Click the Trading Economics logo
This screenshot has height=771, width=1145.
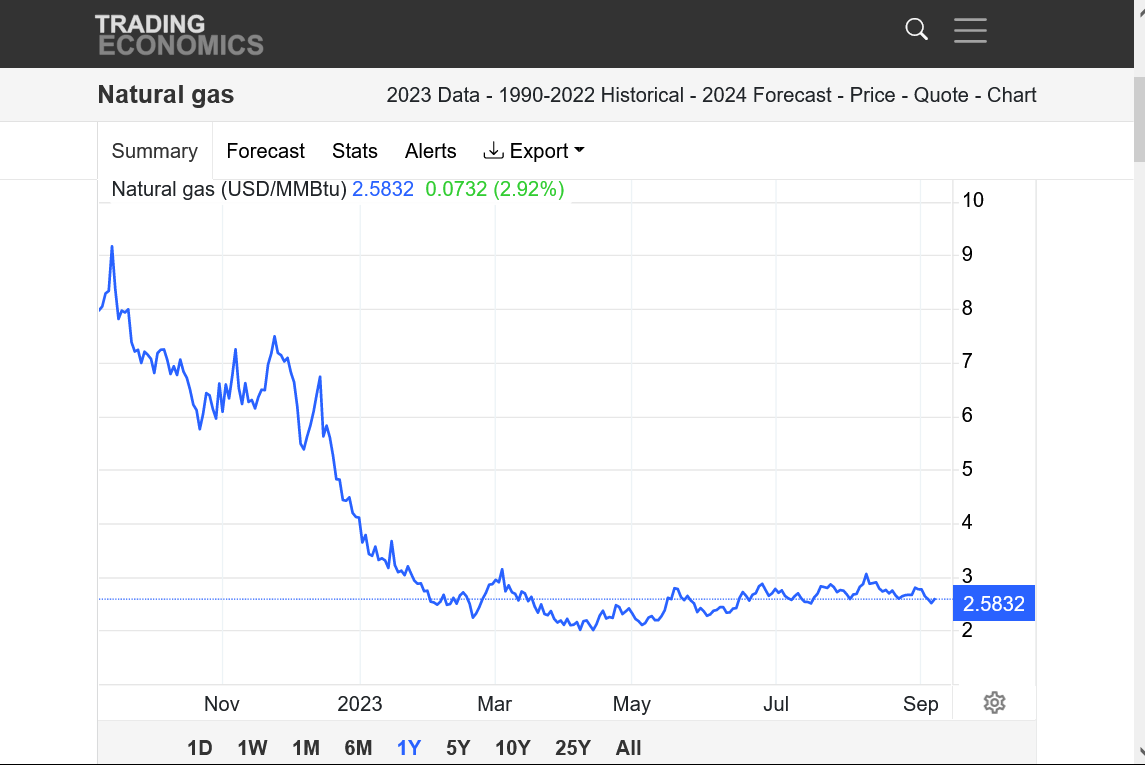[179, 34]
